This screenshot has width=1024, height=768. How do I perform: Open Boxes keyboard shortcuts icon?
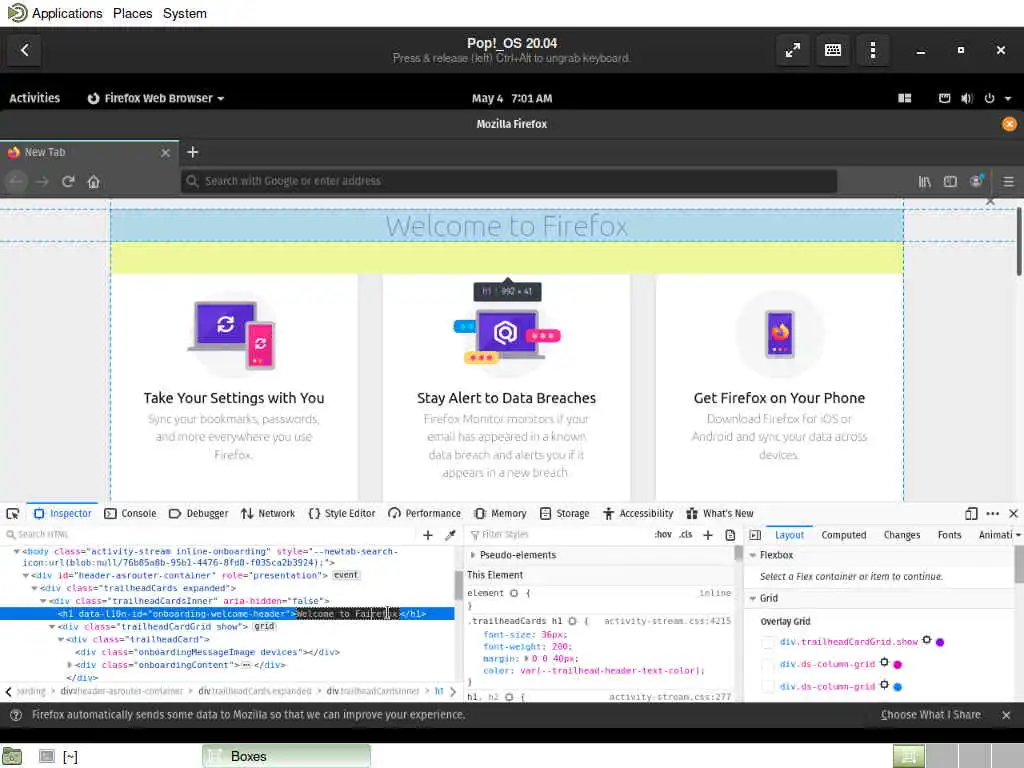point(833,50)
